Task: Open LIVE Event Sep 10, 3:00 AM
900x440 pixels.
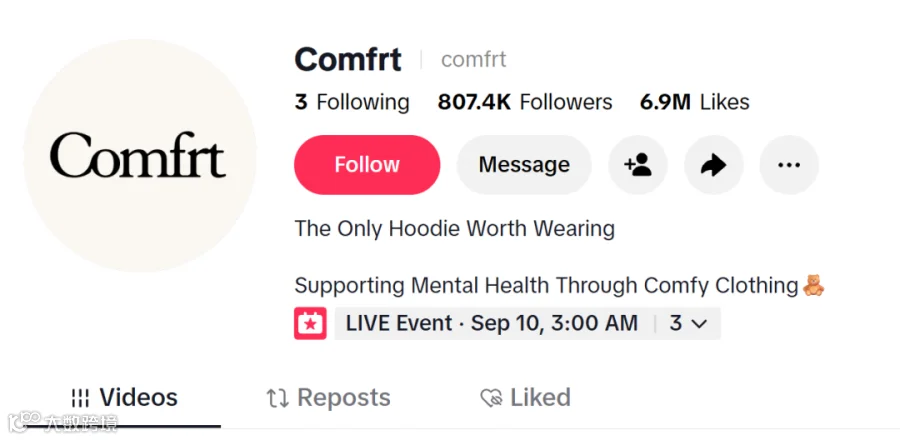Action: pyautogui.click(x=491, y=323)
